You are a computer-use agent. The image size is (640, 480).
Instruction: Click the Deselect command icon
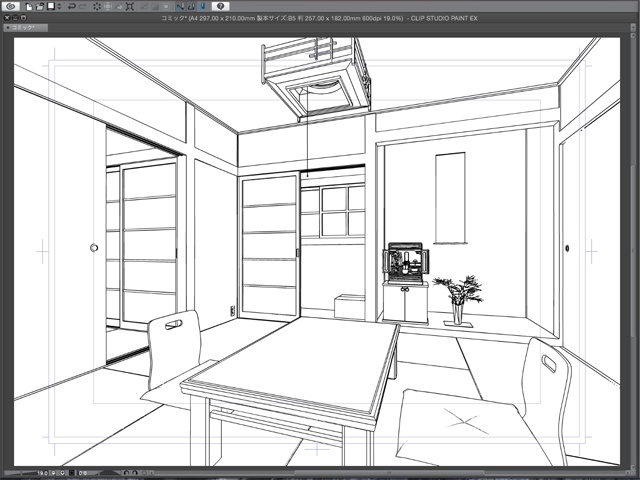coord(144,7)
